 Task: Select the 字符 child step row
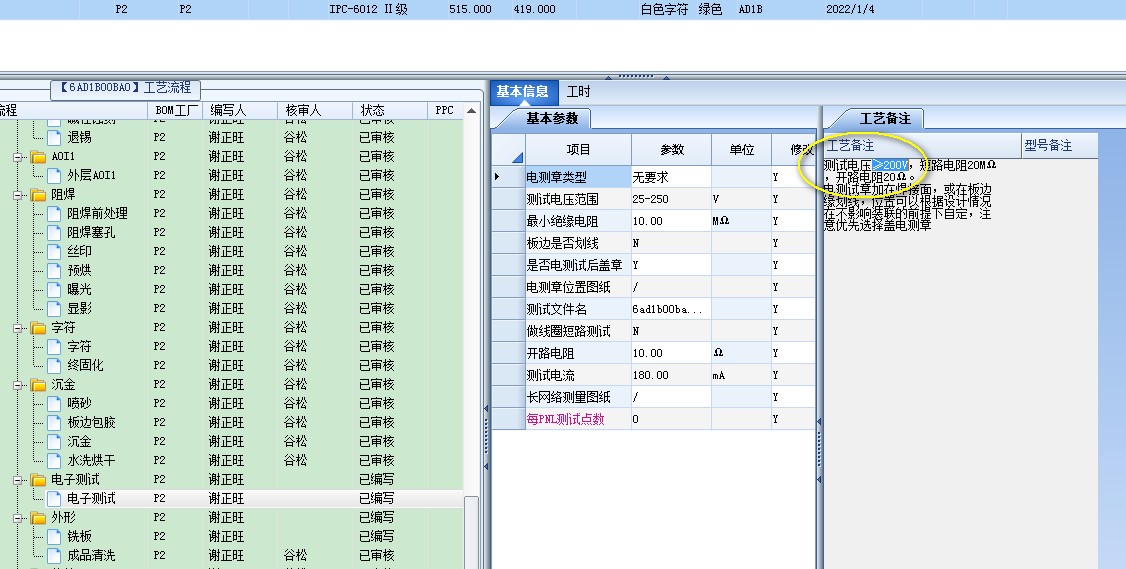click(231, 347)
